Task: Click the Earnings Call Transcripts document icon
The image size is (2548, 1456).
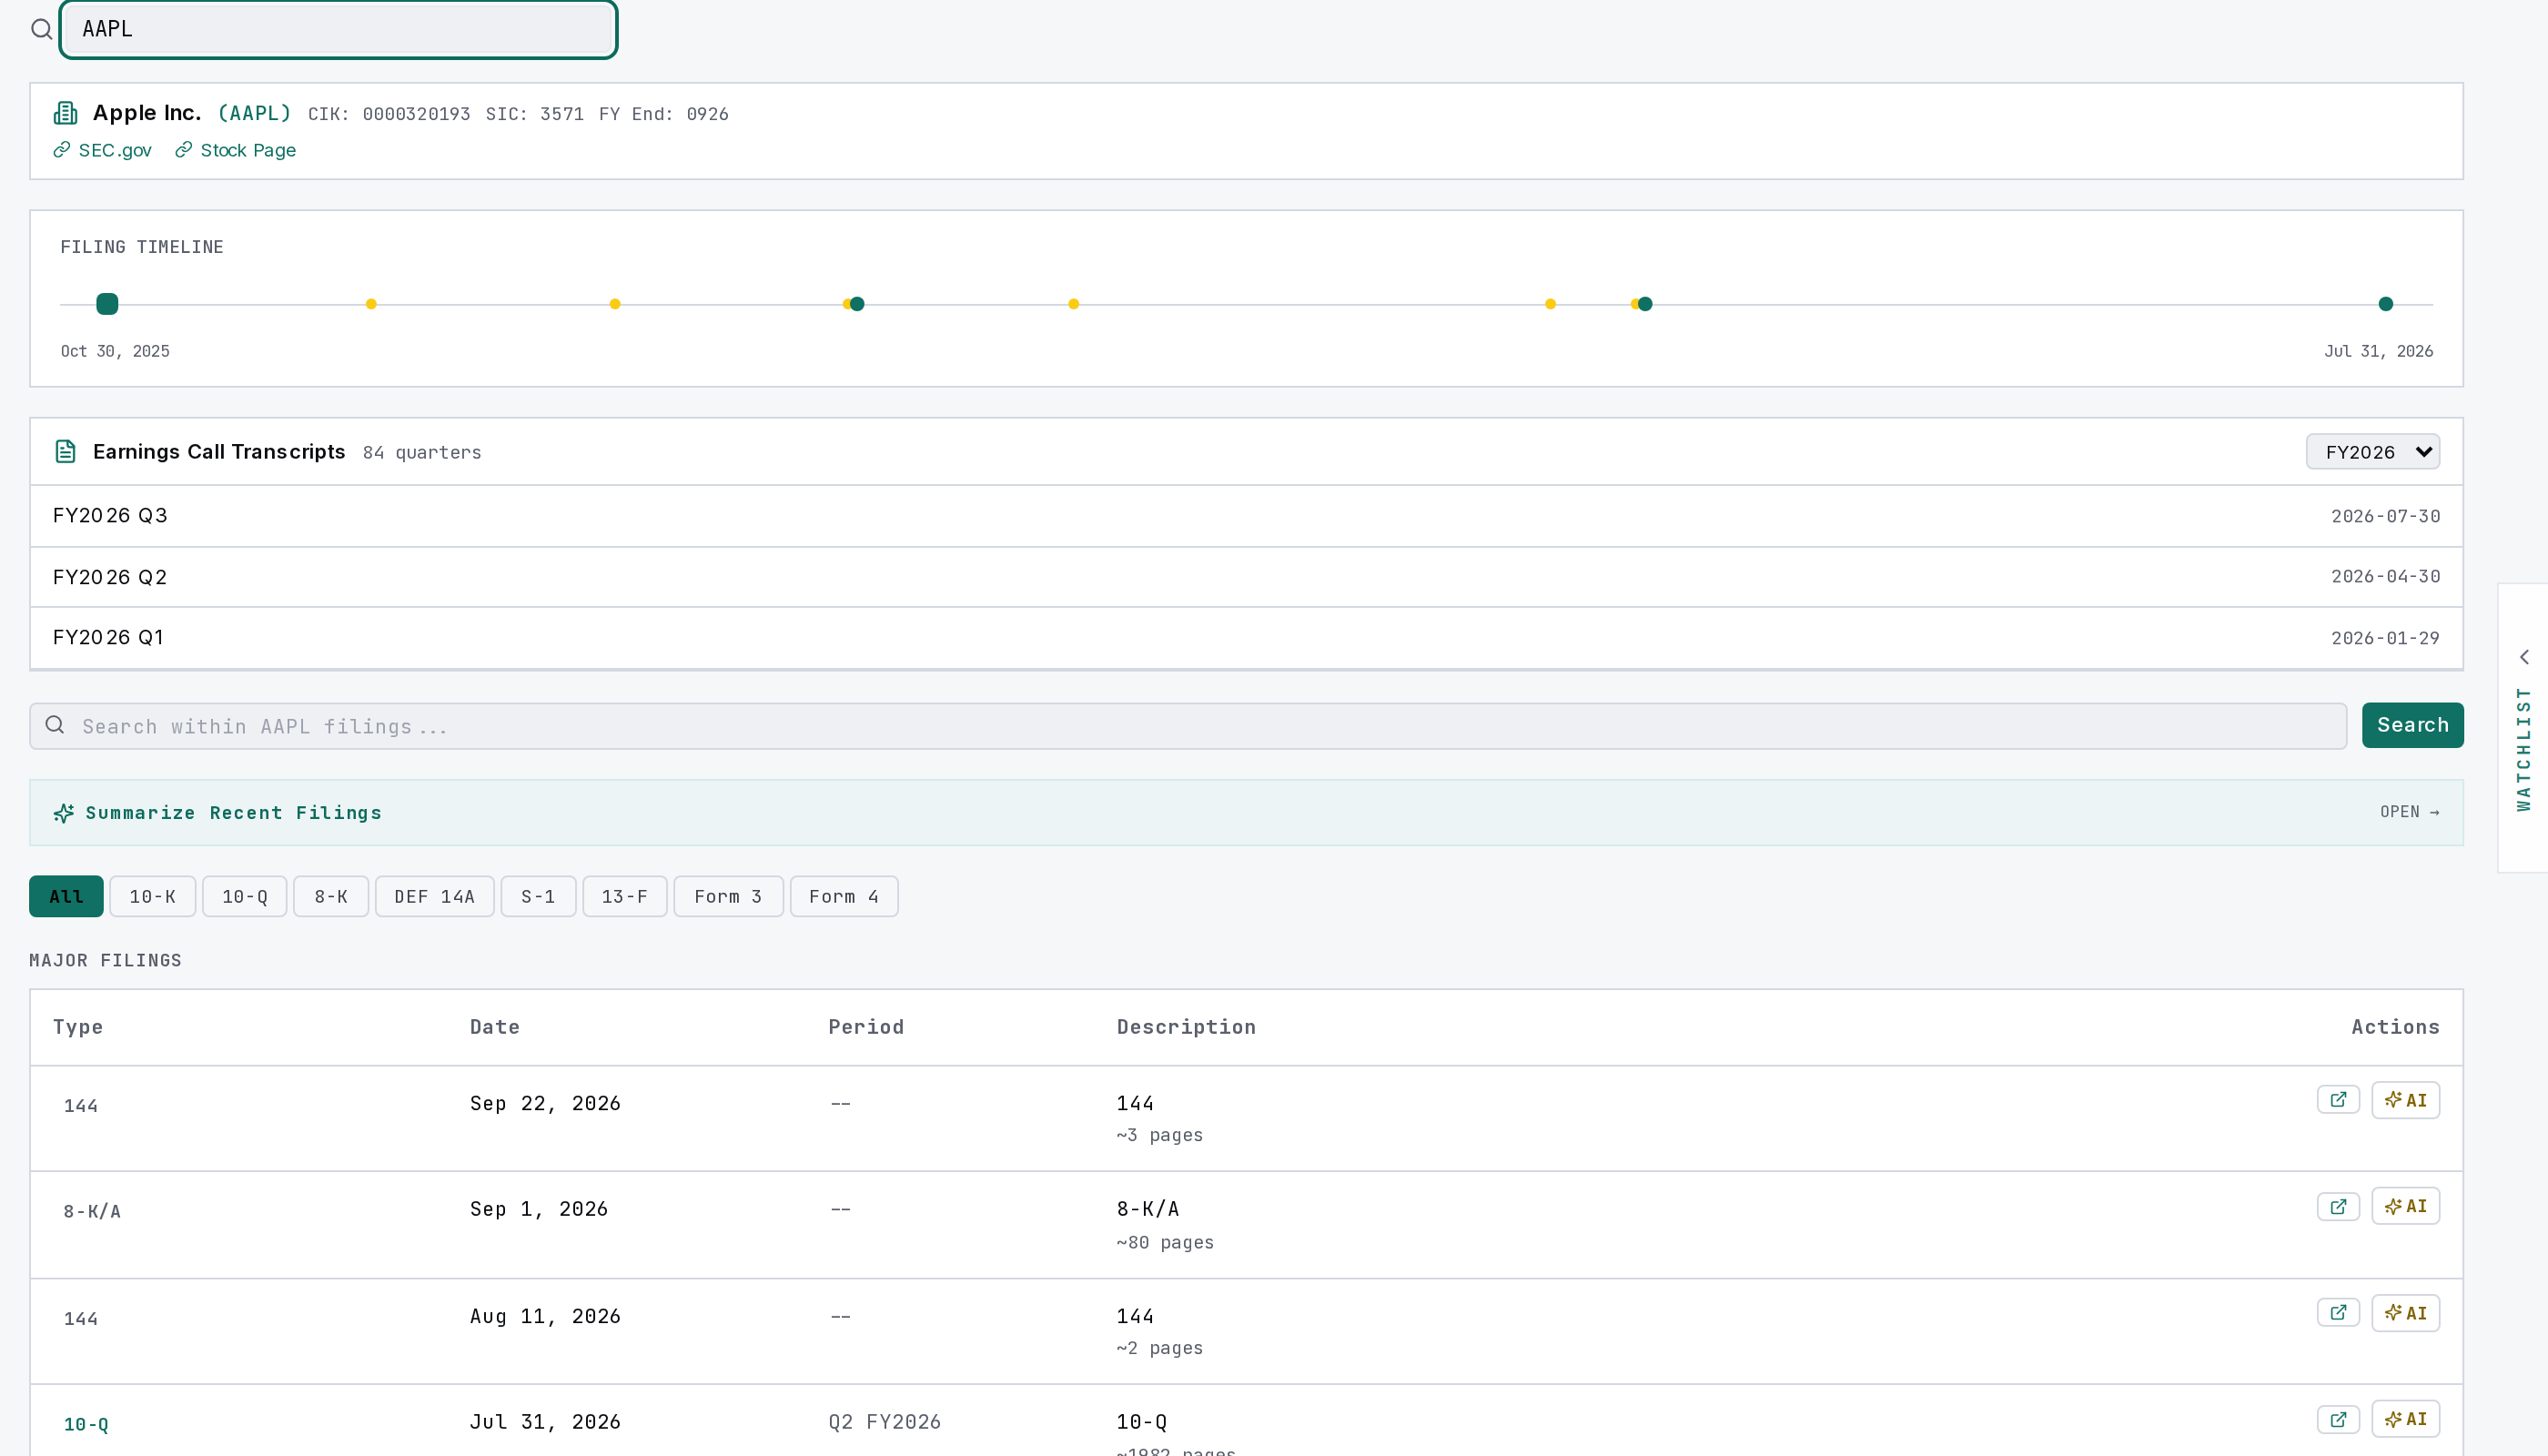Action: pyautogui.click(x=65, y=452)
